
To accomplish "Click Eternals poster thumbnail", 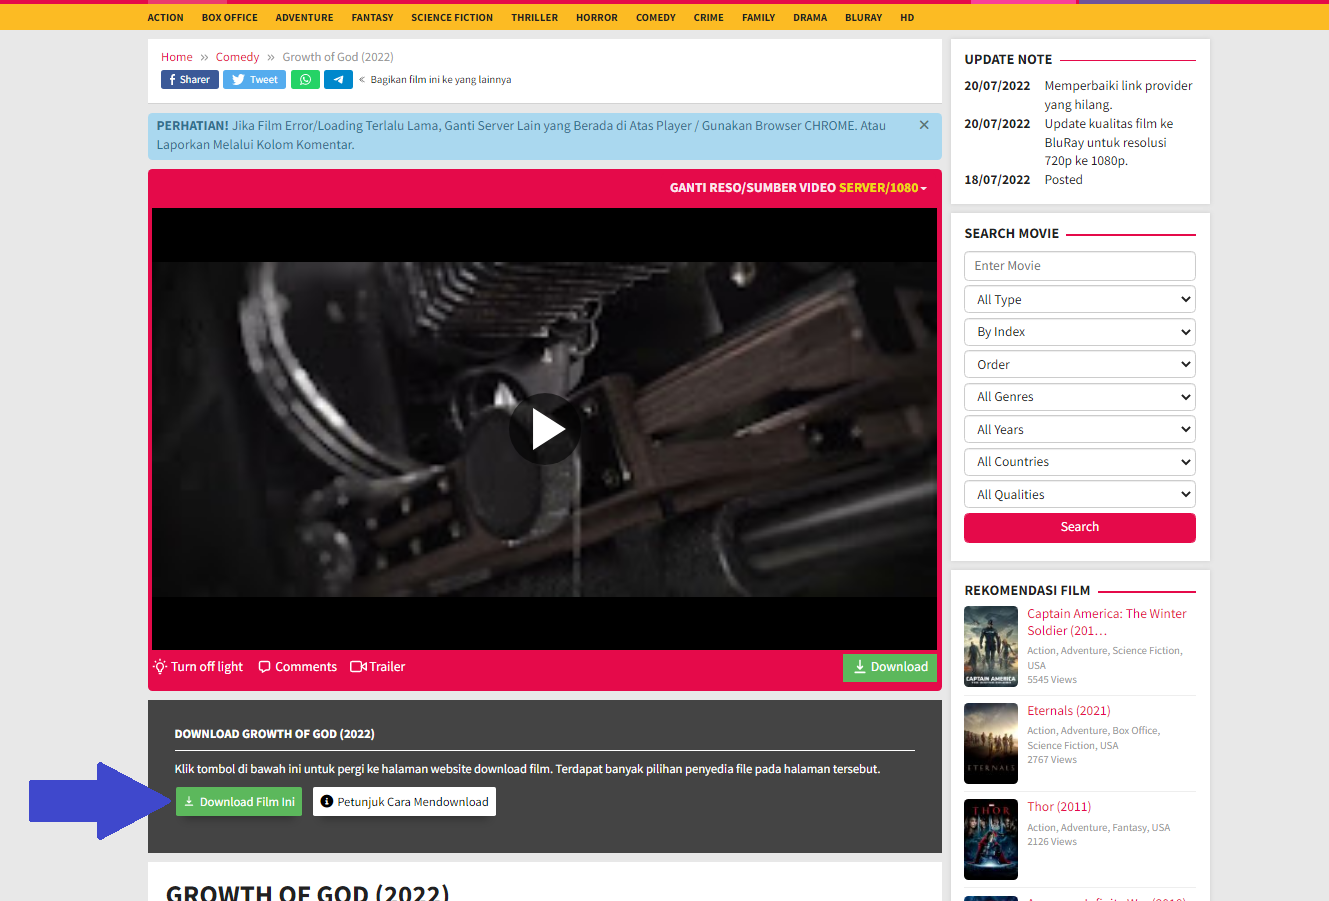I will [x=991, y=743].
